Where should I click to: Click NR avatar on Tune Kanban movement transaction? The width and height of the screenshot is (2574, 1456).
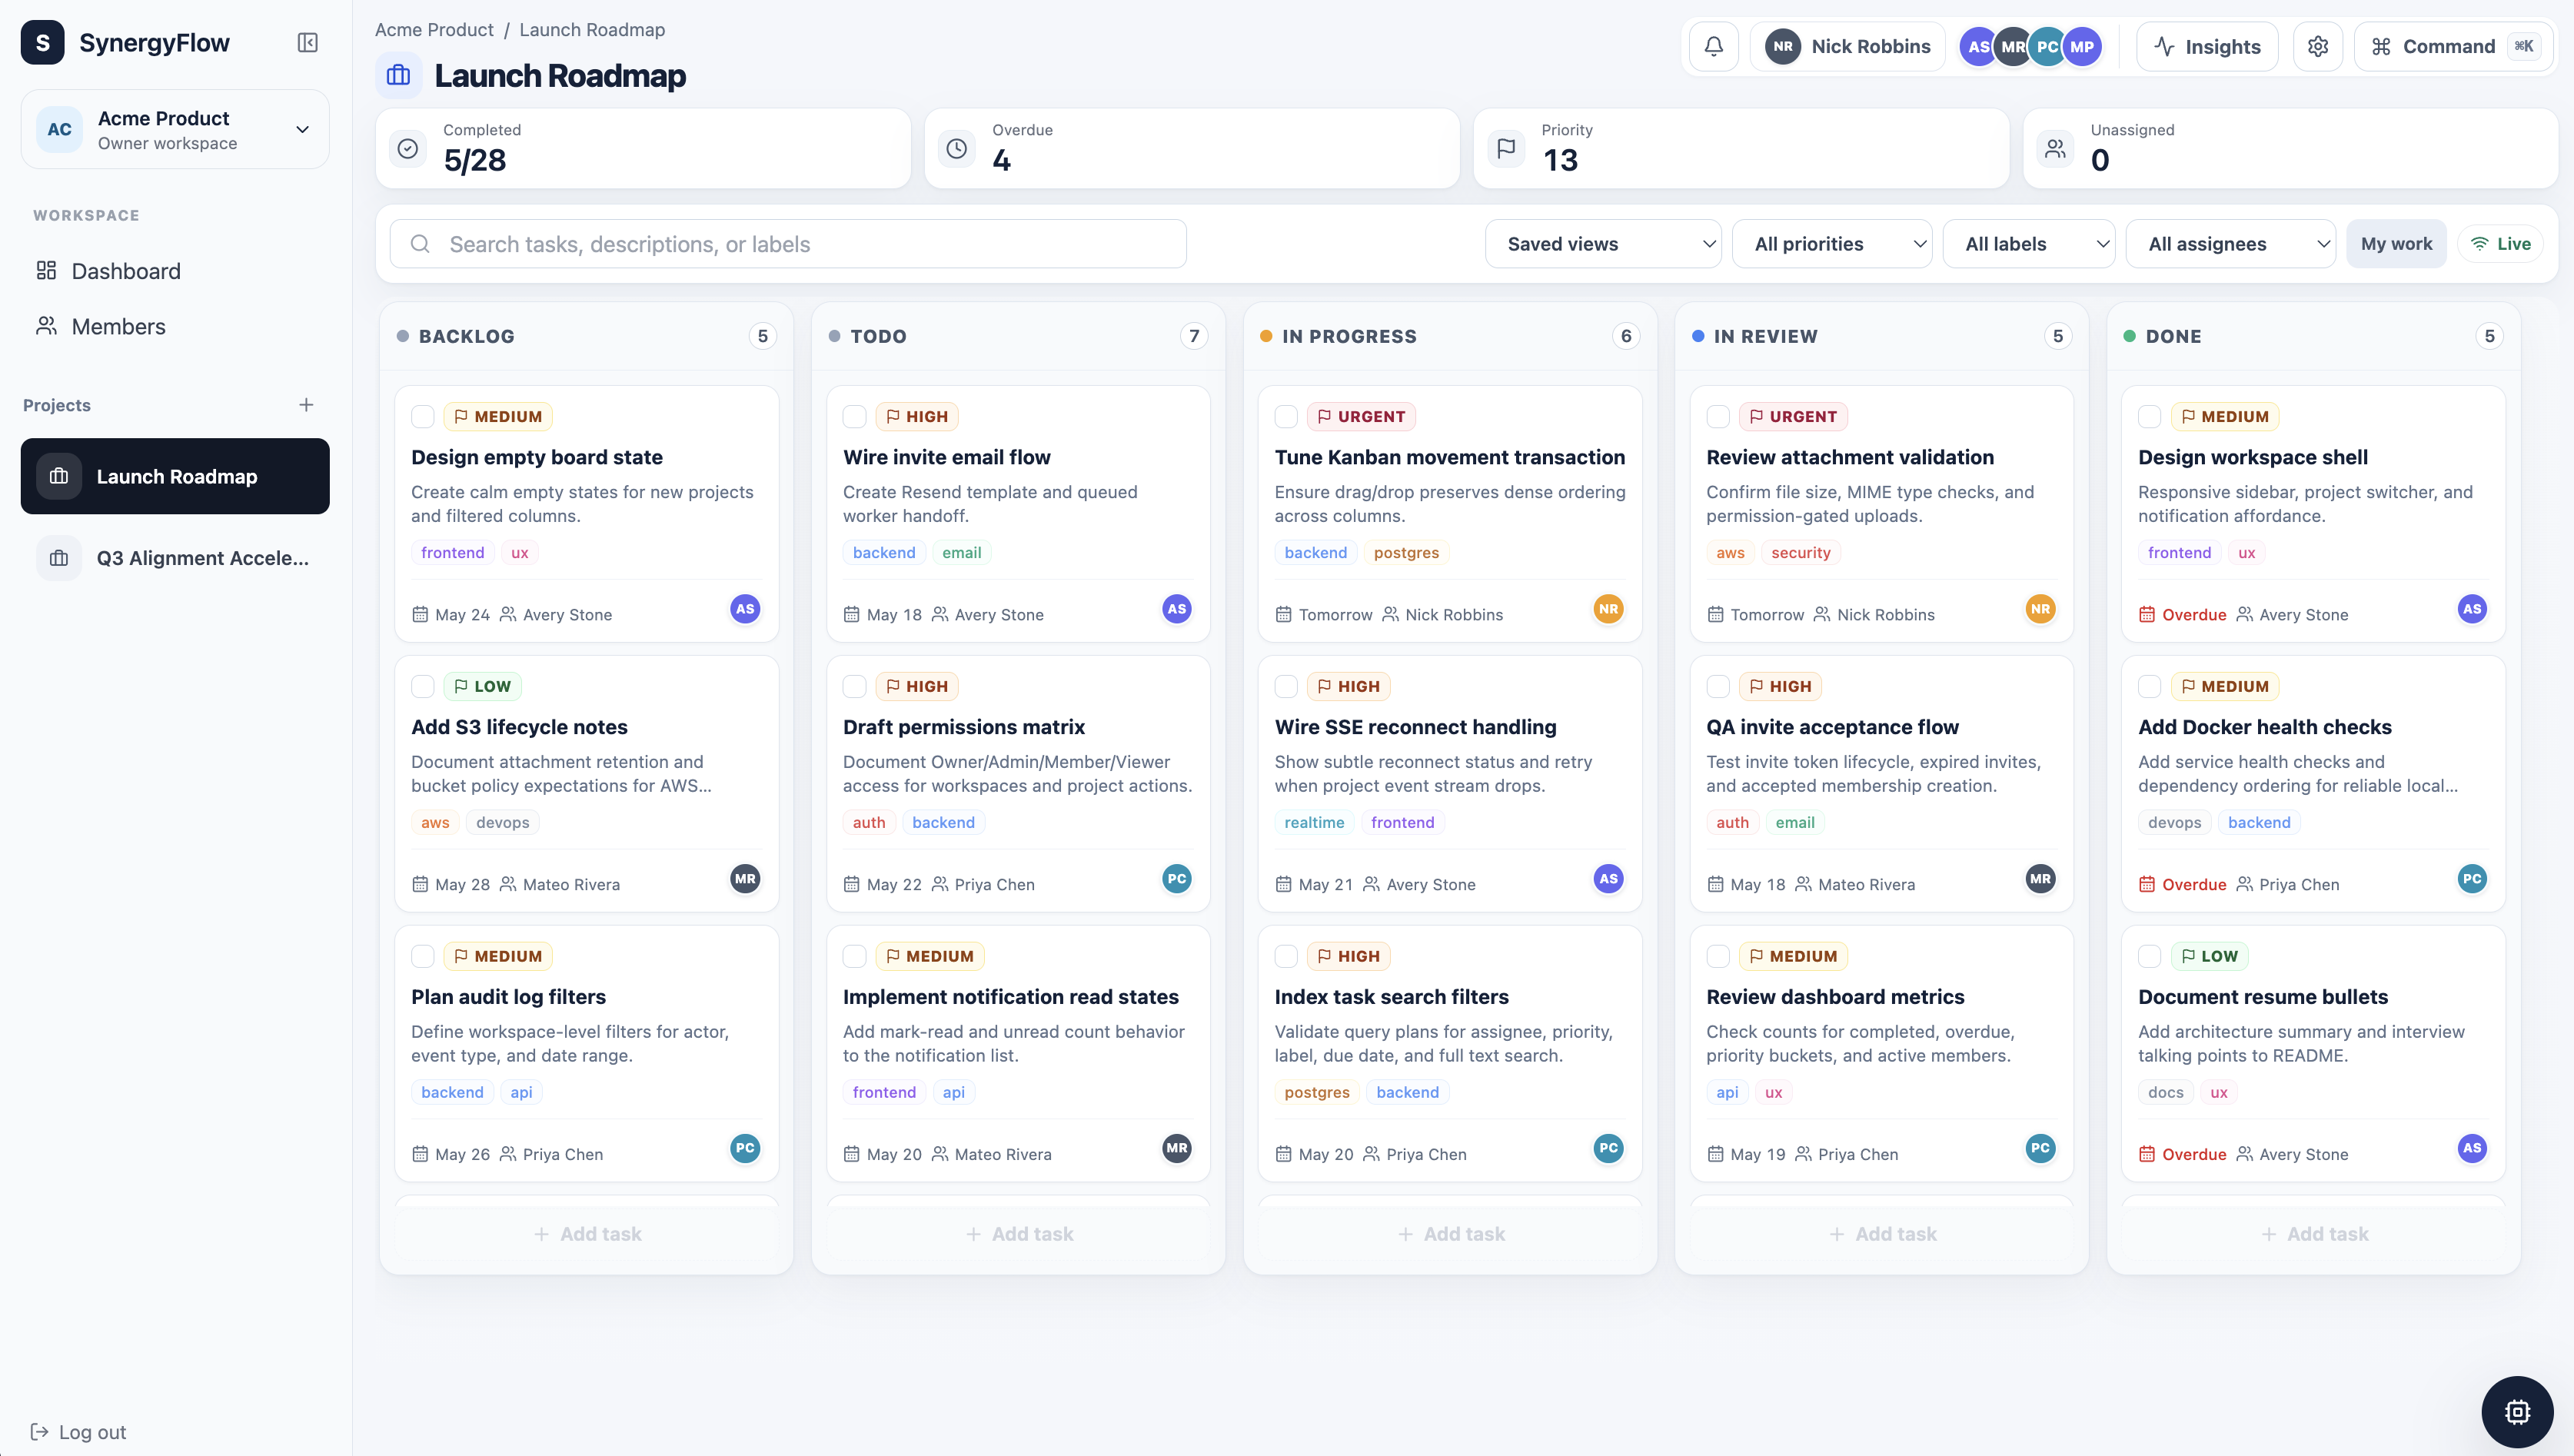click(1608, 609)
